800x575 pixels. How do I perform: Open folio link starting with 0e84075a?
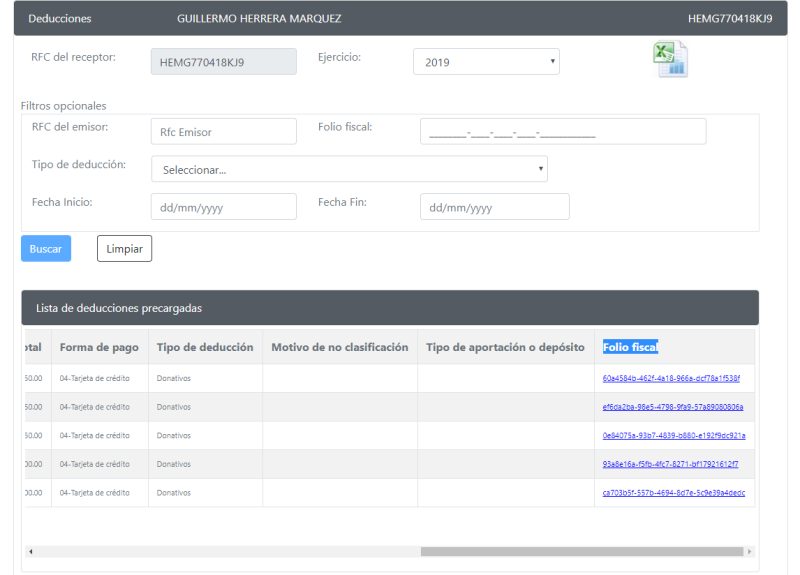click(x=673, y=436)
